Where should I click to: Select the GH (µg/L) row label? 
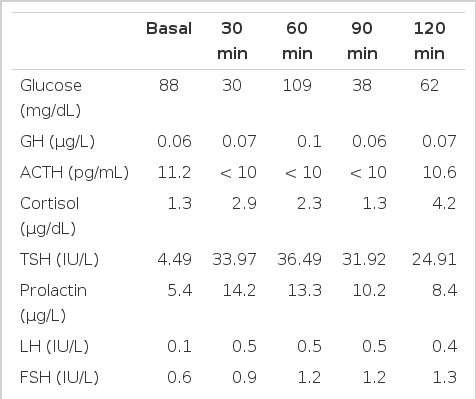pos(57,141)
